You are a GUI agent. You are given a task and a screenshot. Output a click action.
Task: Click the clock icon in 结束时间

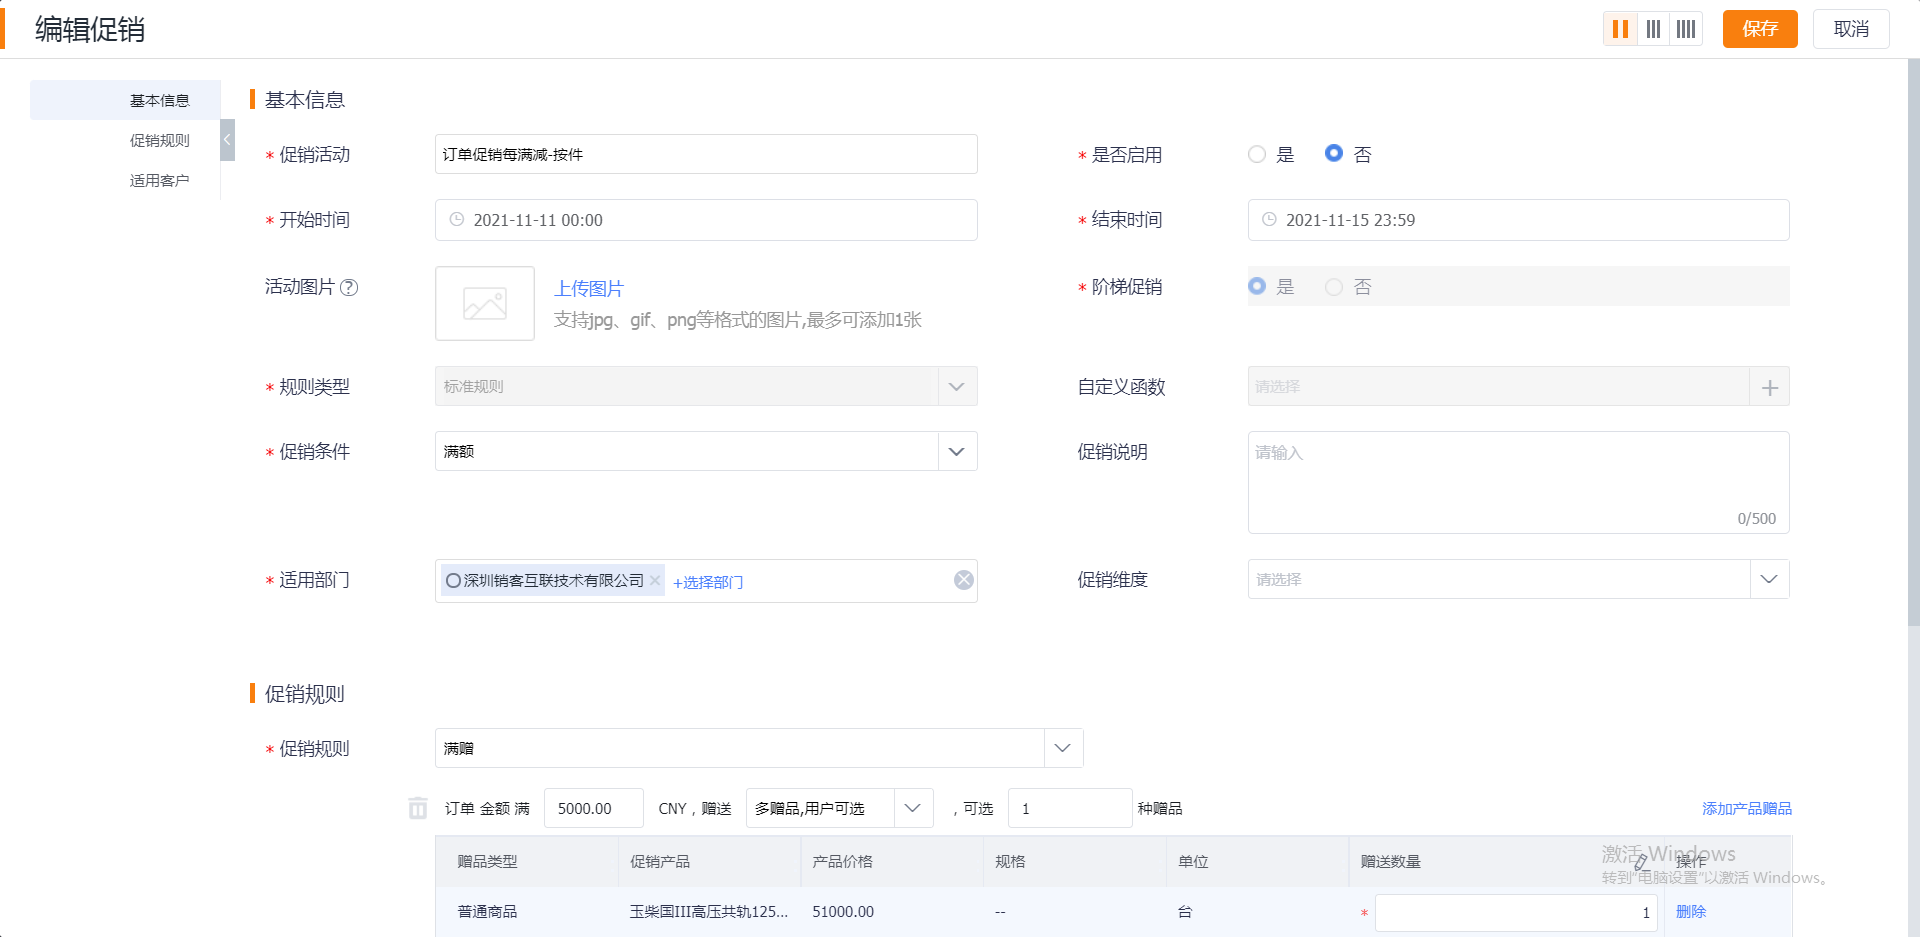(1269, 220)
